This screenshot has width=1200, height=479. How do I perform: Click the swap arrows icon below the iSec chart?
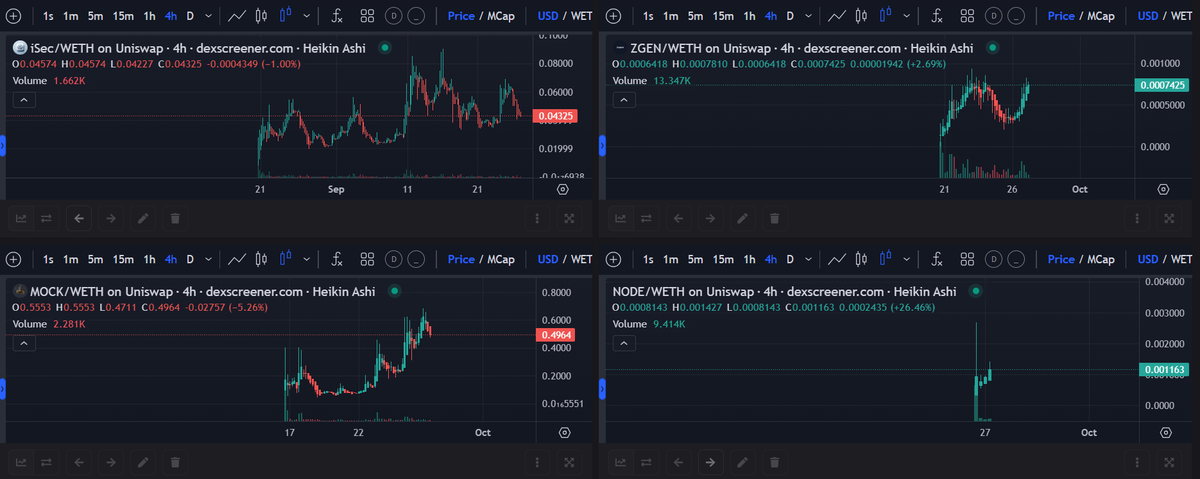[46, 218]
